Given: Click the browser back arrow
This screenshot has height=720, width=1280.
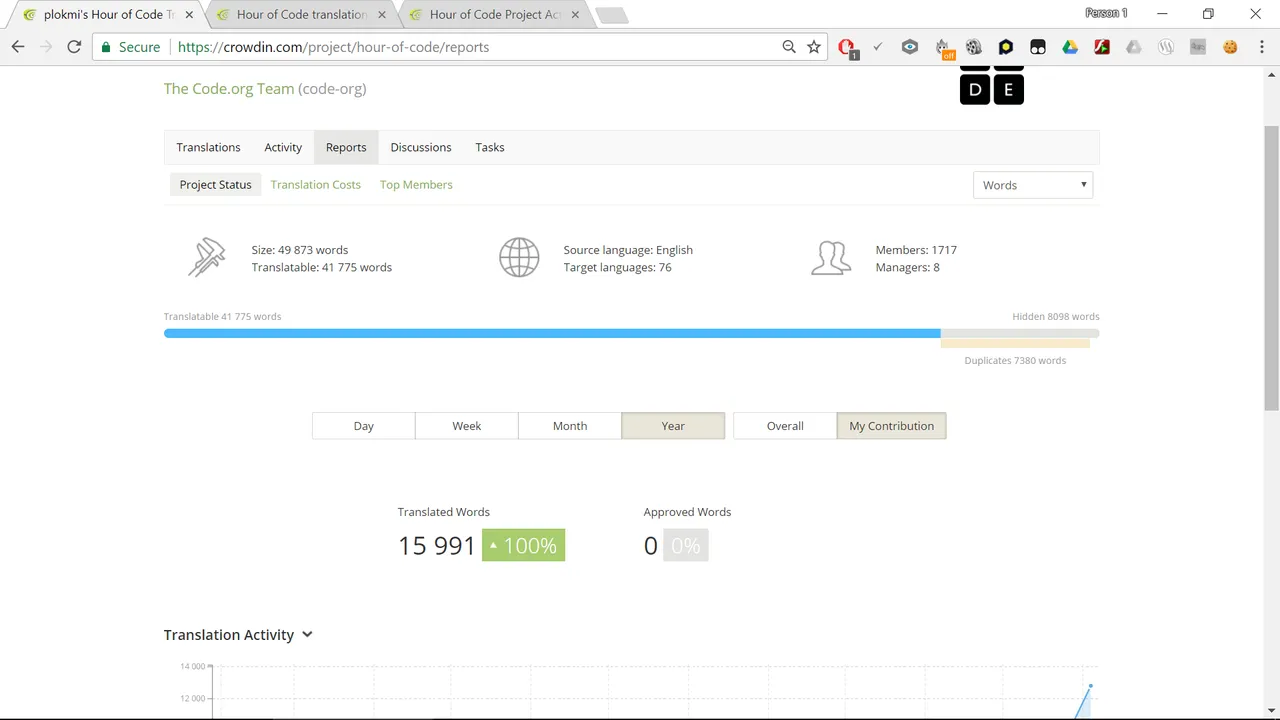Looking at the screenshot, I should [x=18, y=47].
